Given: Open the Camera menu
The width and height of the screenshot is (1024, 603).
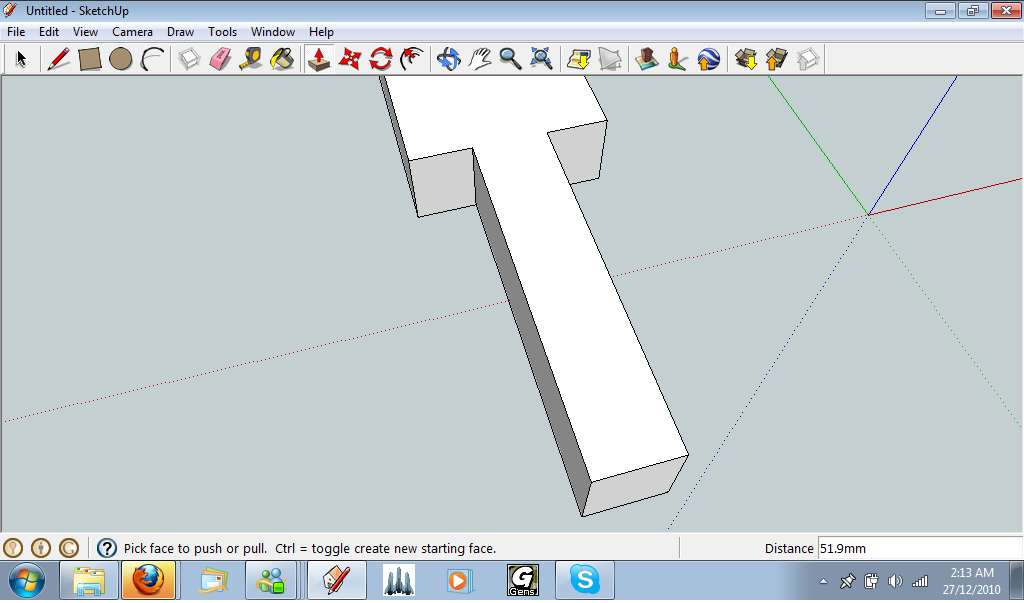Looking at the screenshot, I should pyautogui.click(x=132, y=31).
